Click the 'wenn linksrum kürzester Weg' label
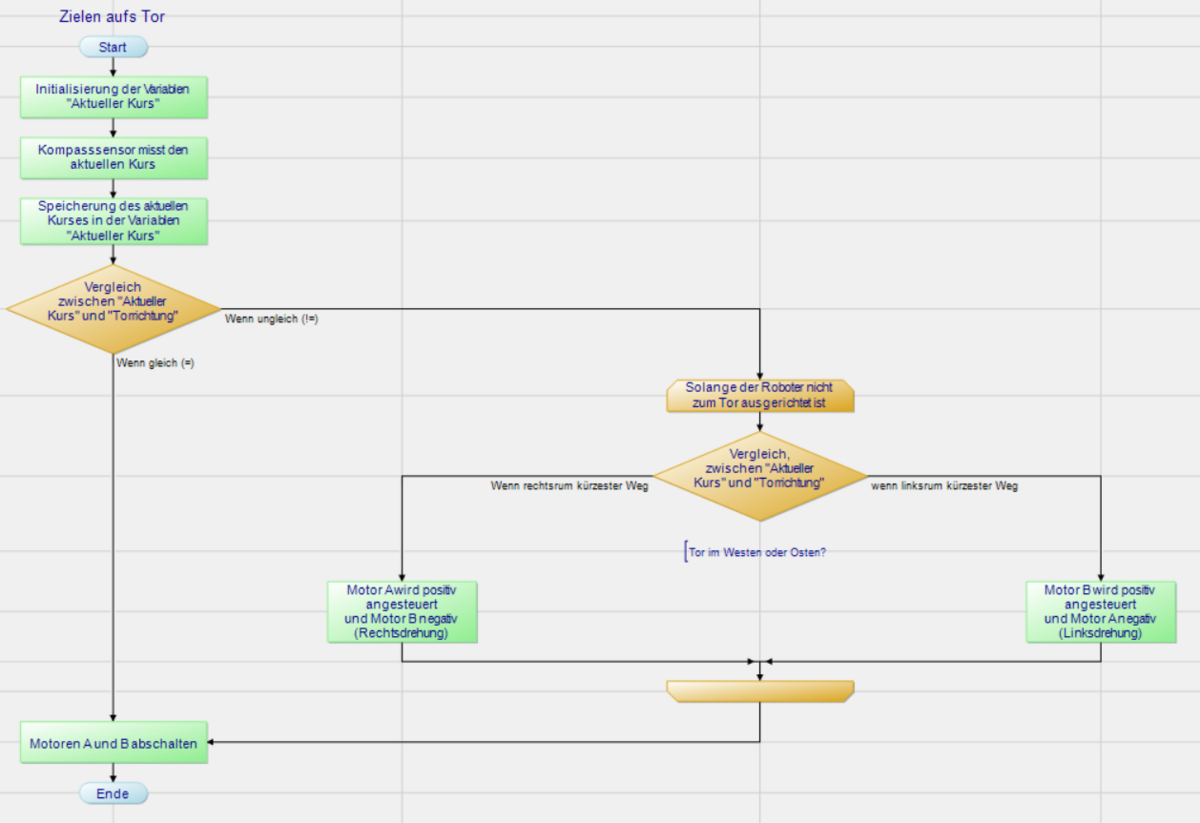 [x=944, y=487]
